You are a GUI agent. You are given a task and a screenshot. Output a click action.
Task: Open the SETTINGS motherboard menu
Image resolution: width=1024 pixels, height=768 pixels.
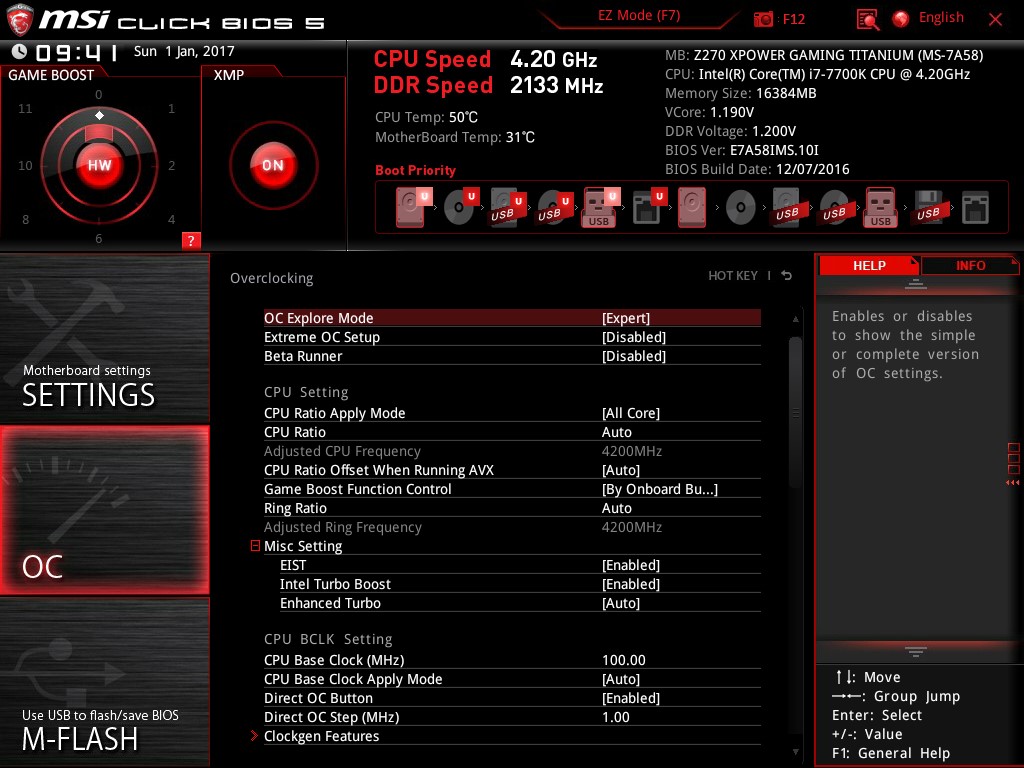(x=104, y=340)
